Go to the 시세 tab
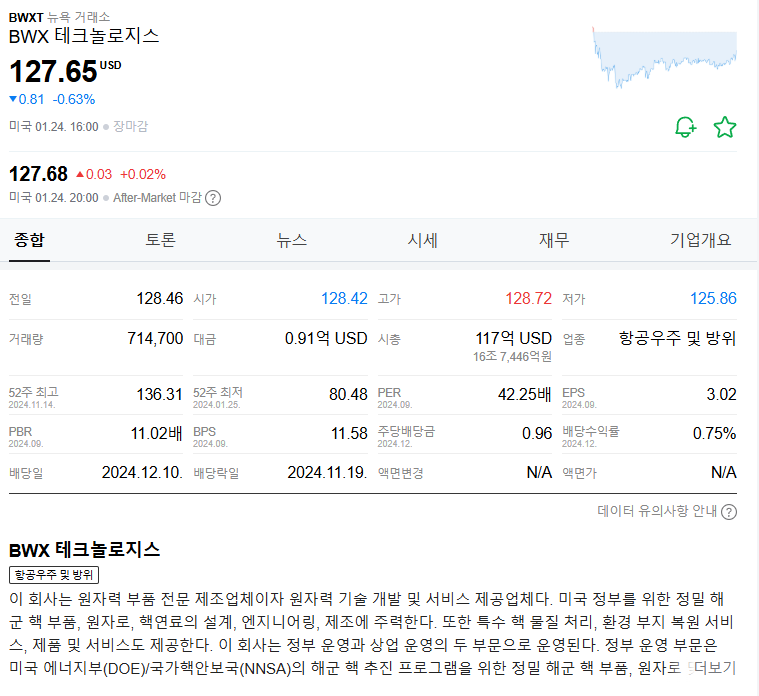 pyautogui.click(x=423, y=240)
